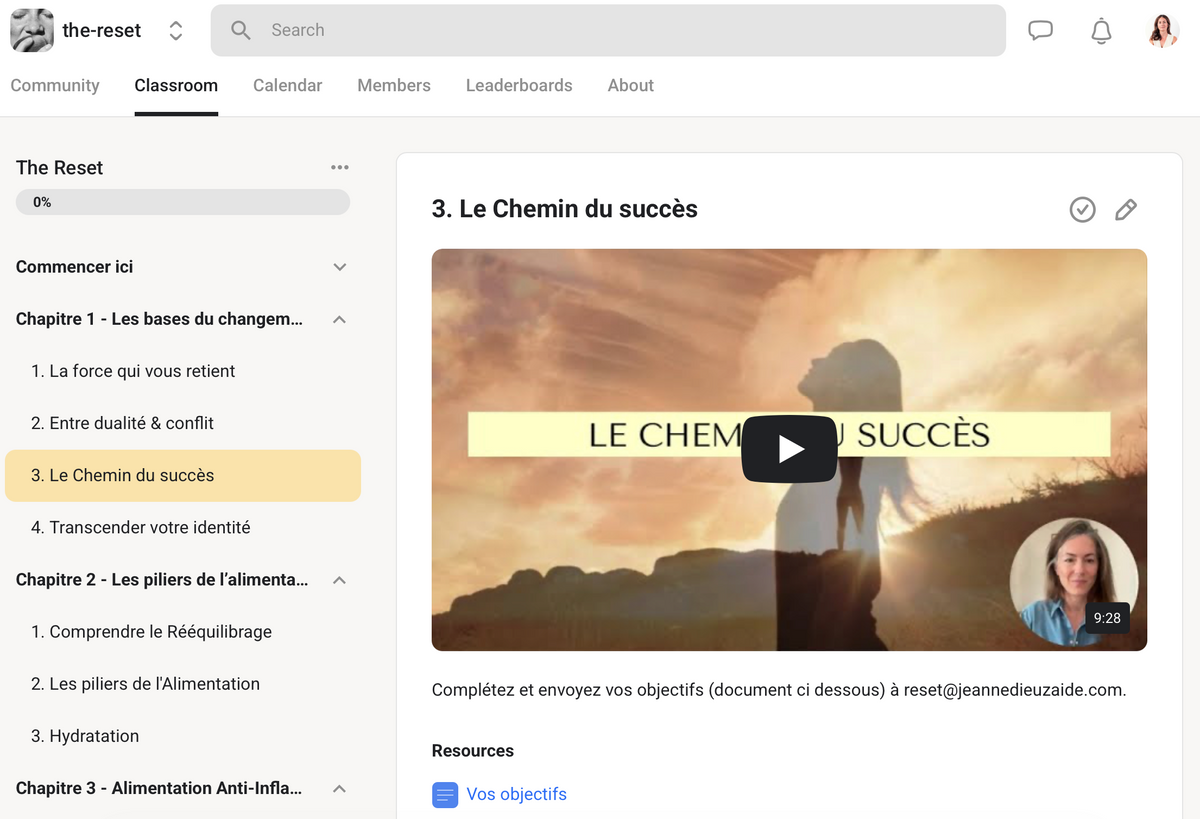Image resolution: width=1200 pixels, height=819 pixels.
Task: Expand the Commencer ici section
Action: (340, 267)
